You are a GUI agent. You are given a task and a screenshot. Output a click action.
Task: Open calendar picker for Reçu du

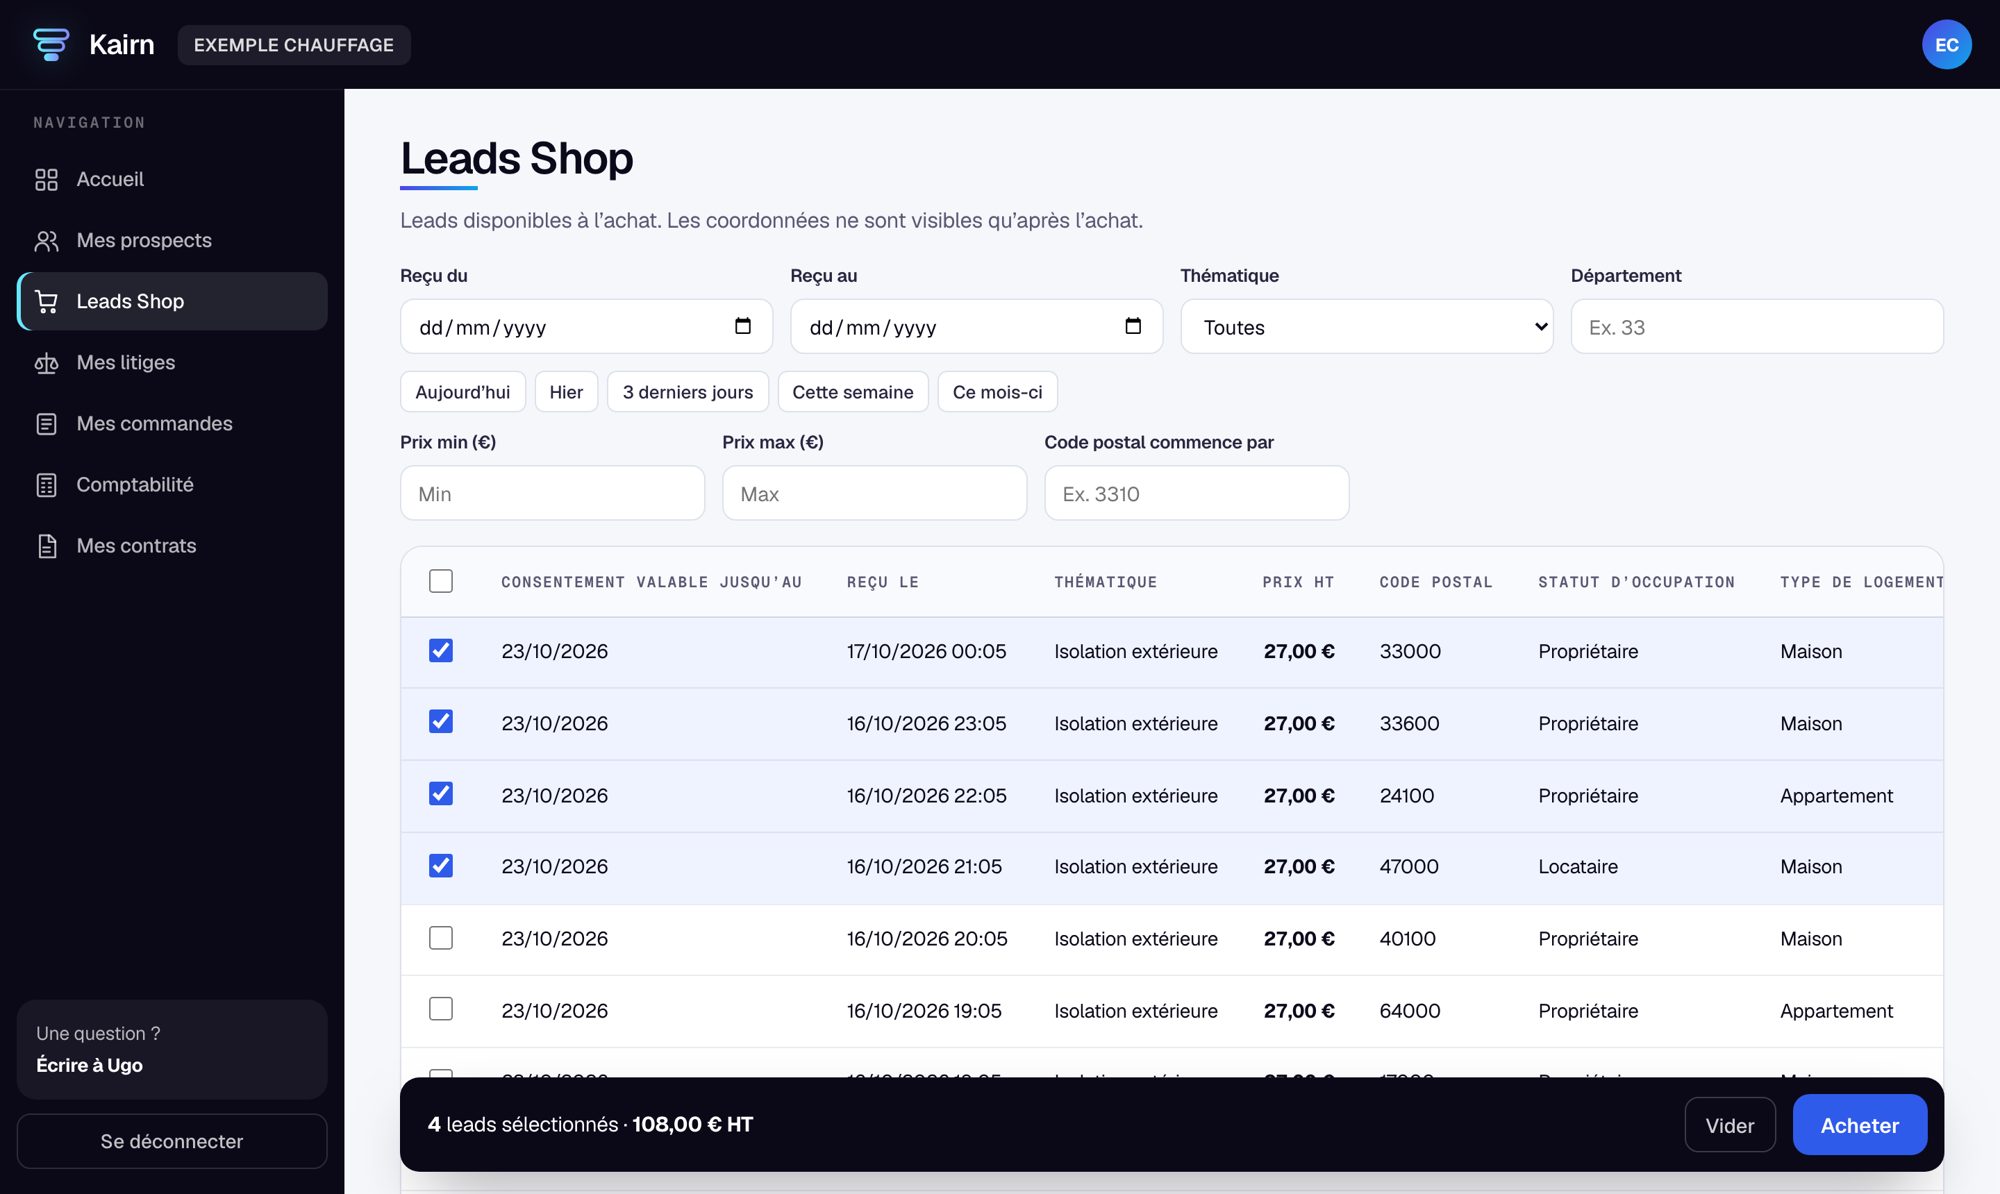coord(742,326)
